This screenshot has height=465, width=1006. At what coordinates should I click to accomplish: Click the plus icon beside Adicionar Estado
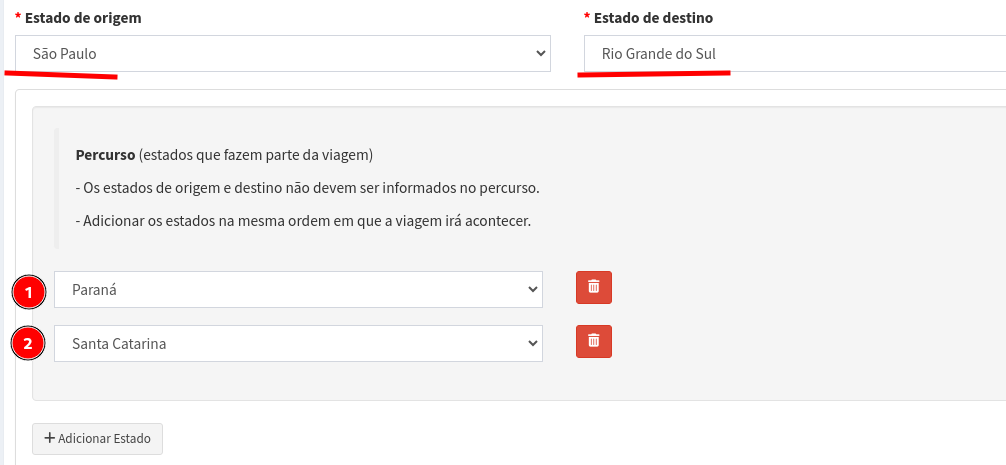pos(49,438)
